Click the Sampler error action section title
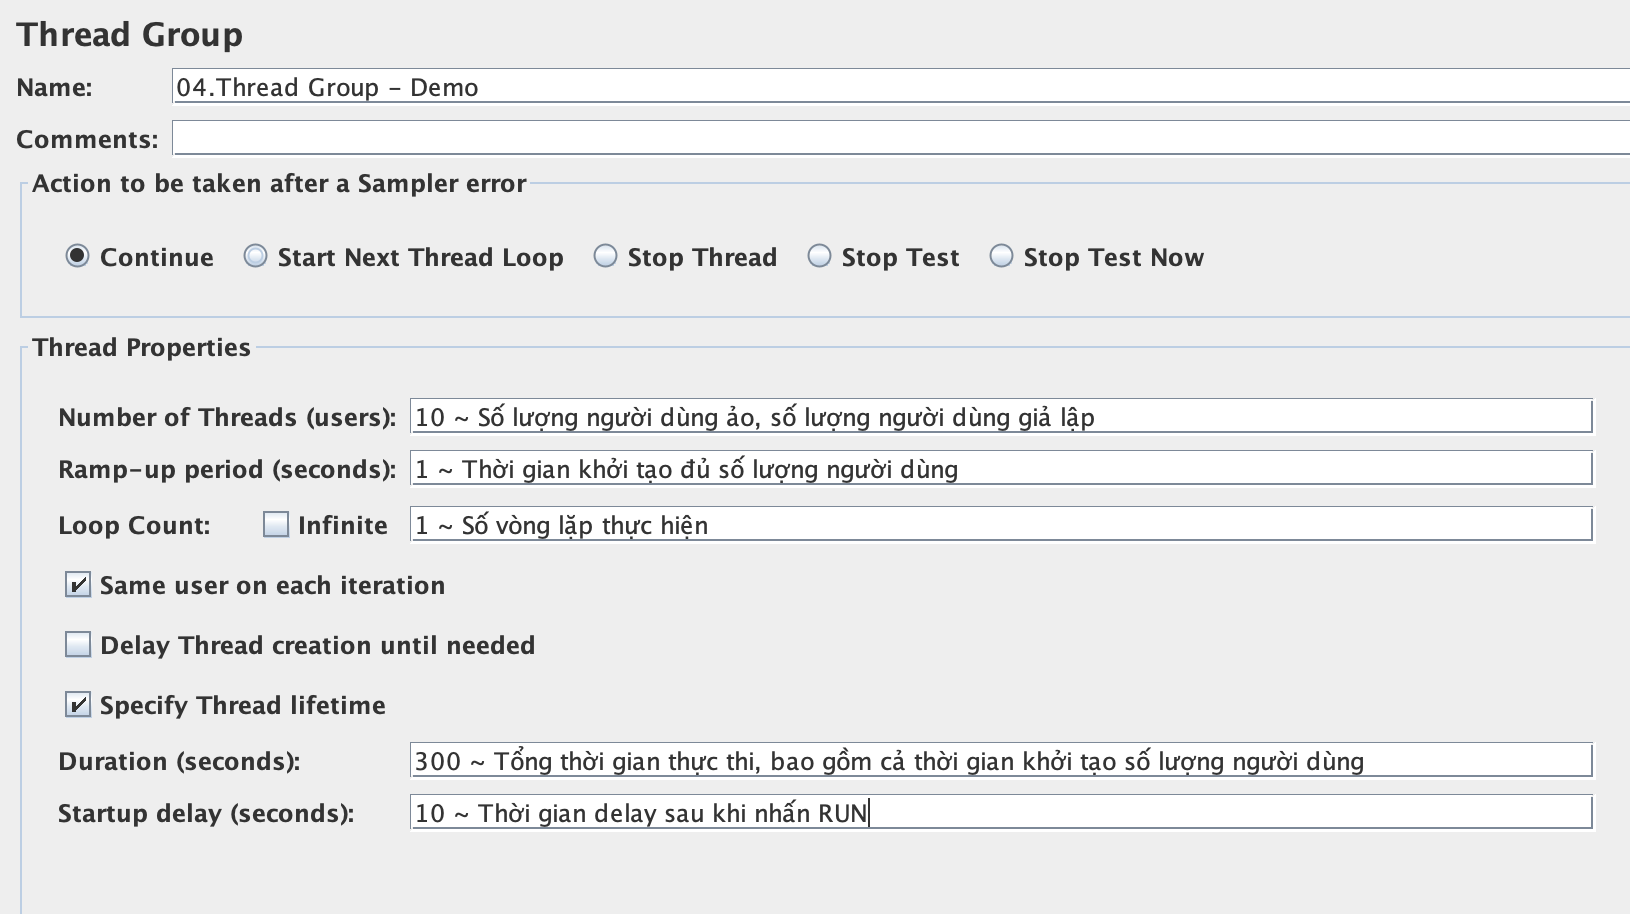This screenshot has width=1630, height=914. (x=279, y=184)
